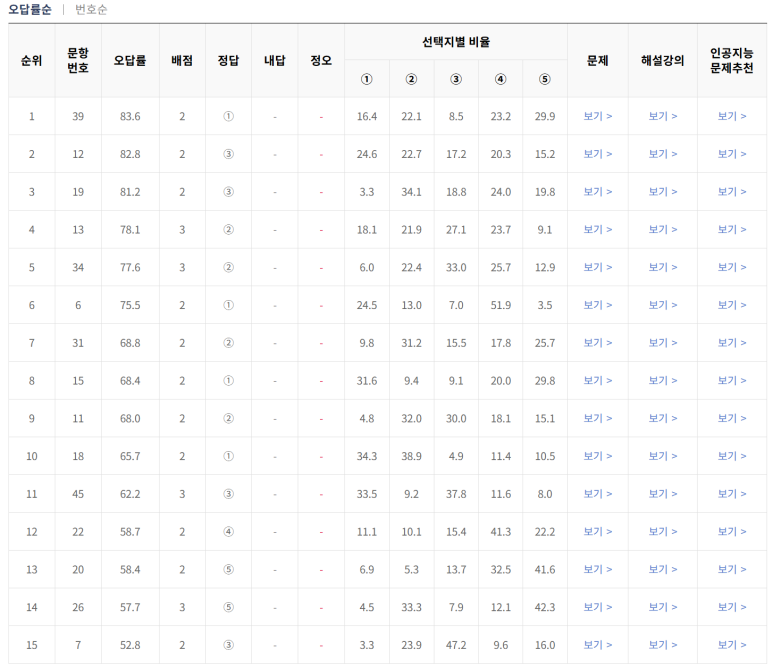This screenshot has width=773, height=667.
Task: Open 해설강의 for question number 19
Action: (x=662, y=192)
